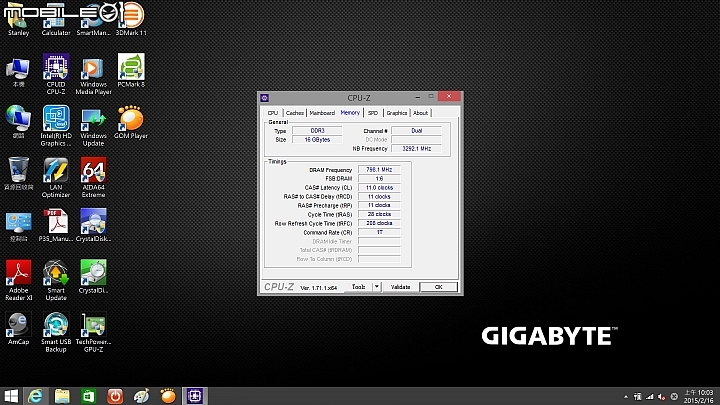Image resolution: width=720 pixels, height=405 pixels.
Task: Open TechPowerUp GPU-Z desktop icon
Action: tap(93, 332)
